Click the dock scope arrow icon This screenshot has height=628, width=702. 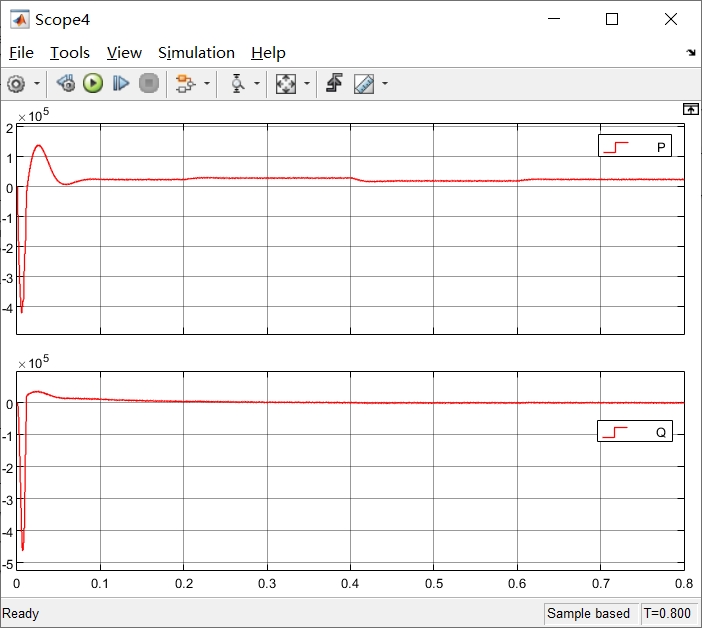tap(691, 52)
